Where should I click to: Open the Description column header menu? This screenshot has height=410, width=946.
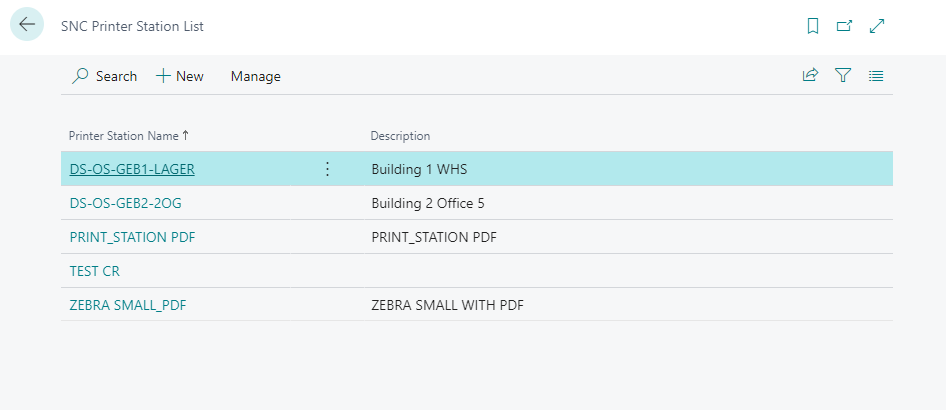click(400, 135)
